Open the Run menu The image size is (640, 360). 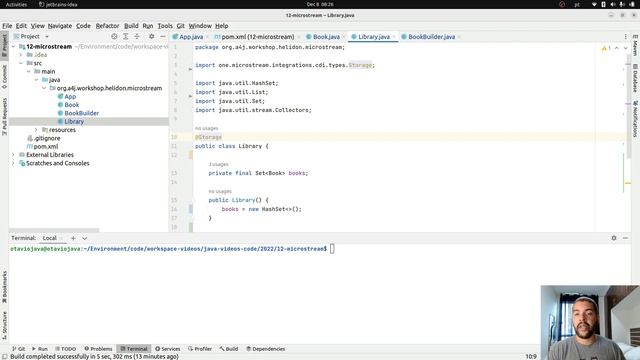pos(148,26)
